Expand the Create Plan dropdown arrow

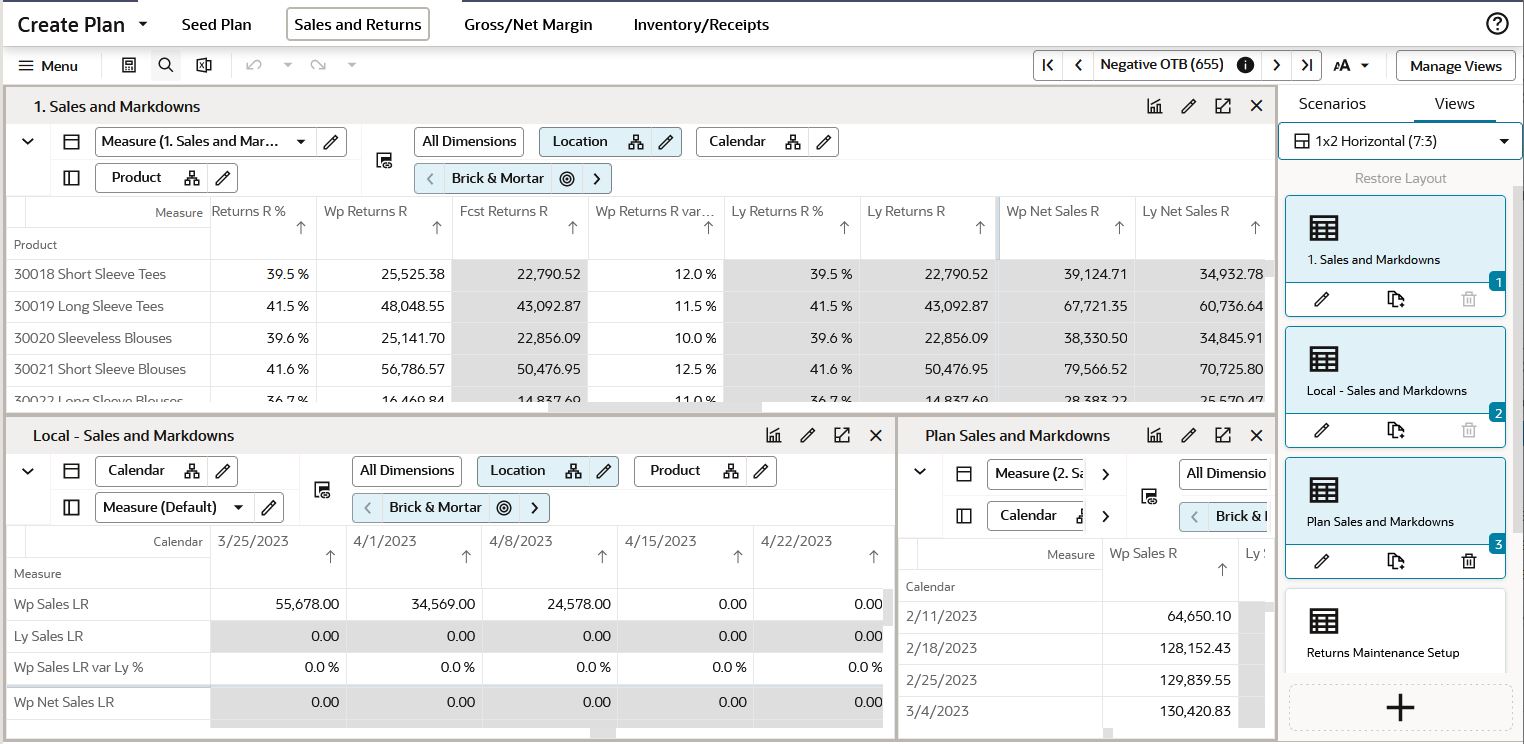pos(142,24)
